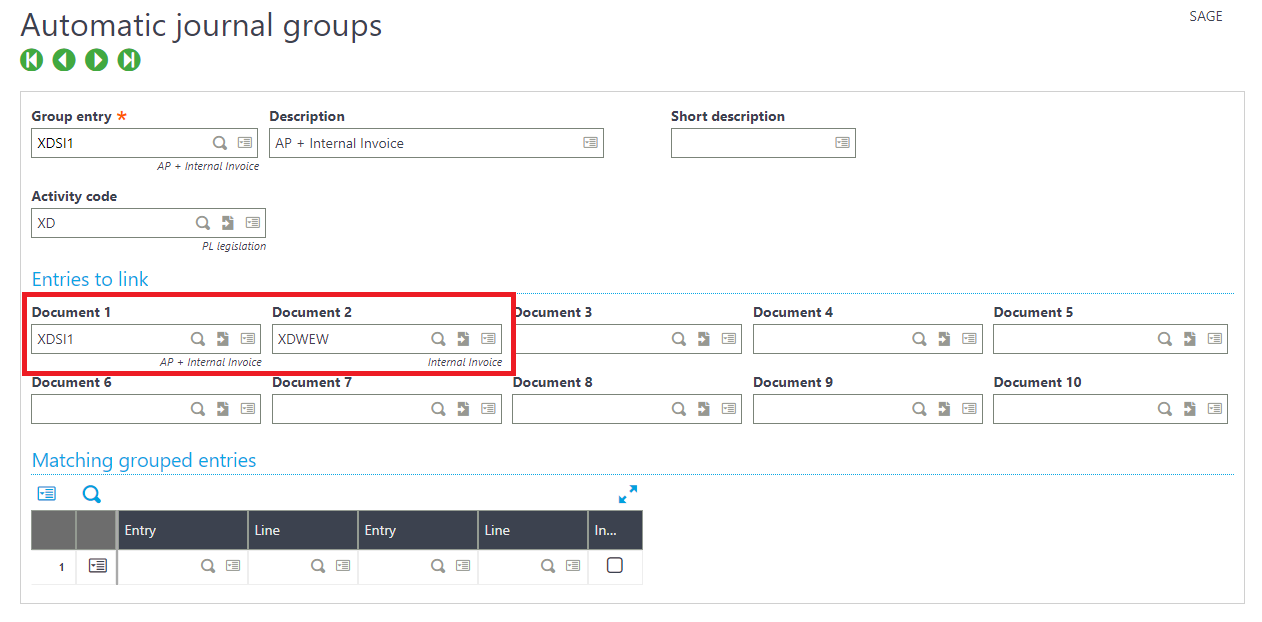
Task: Go to previous record arrow
Action: click(64, 60)
